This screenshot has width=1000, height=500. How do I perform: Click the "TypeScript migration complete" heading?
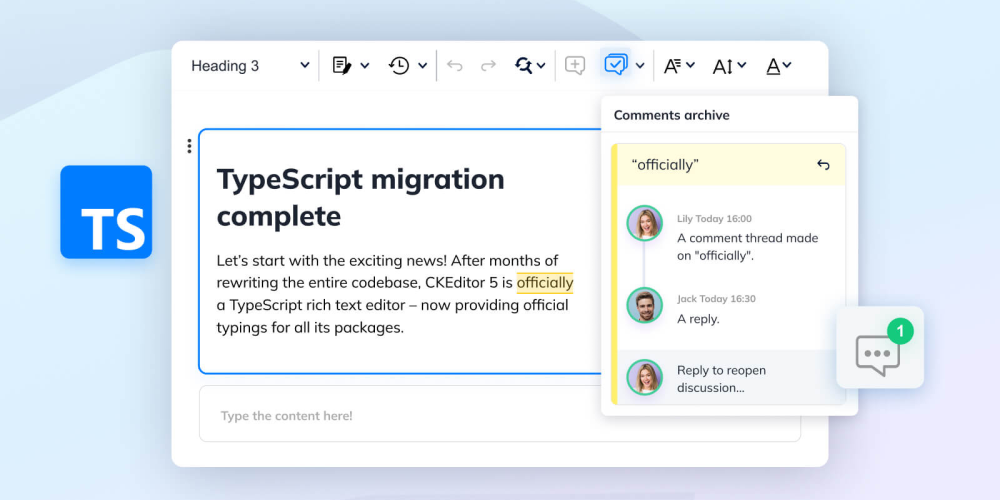(360, 198)
